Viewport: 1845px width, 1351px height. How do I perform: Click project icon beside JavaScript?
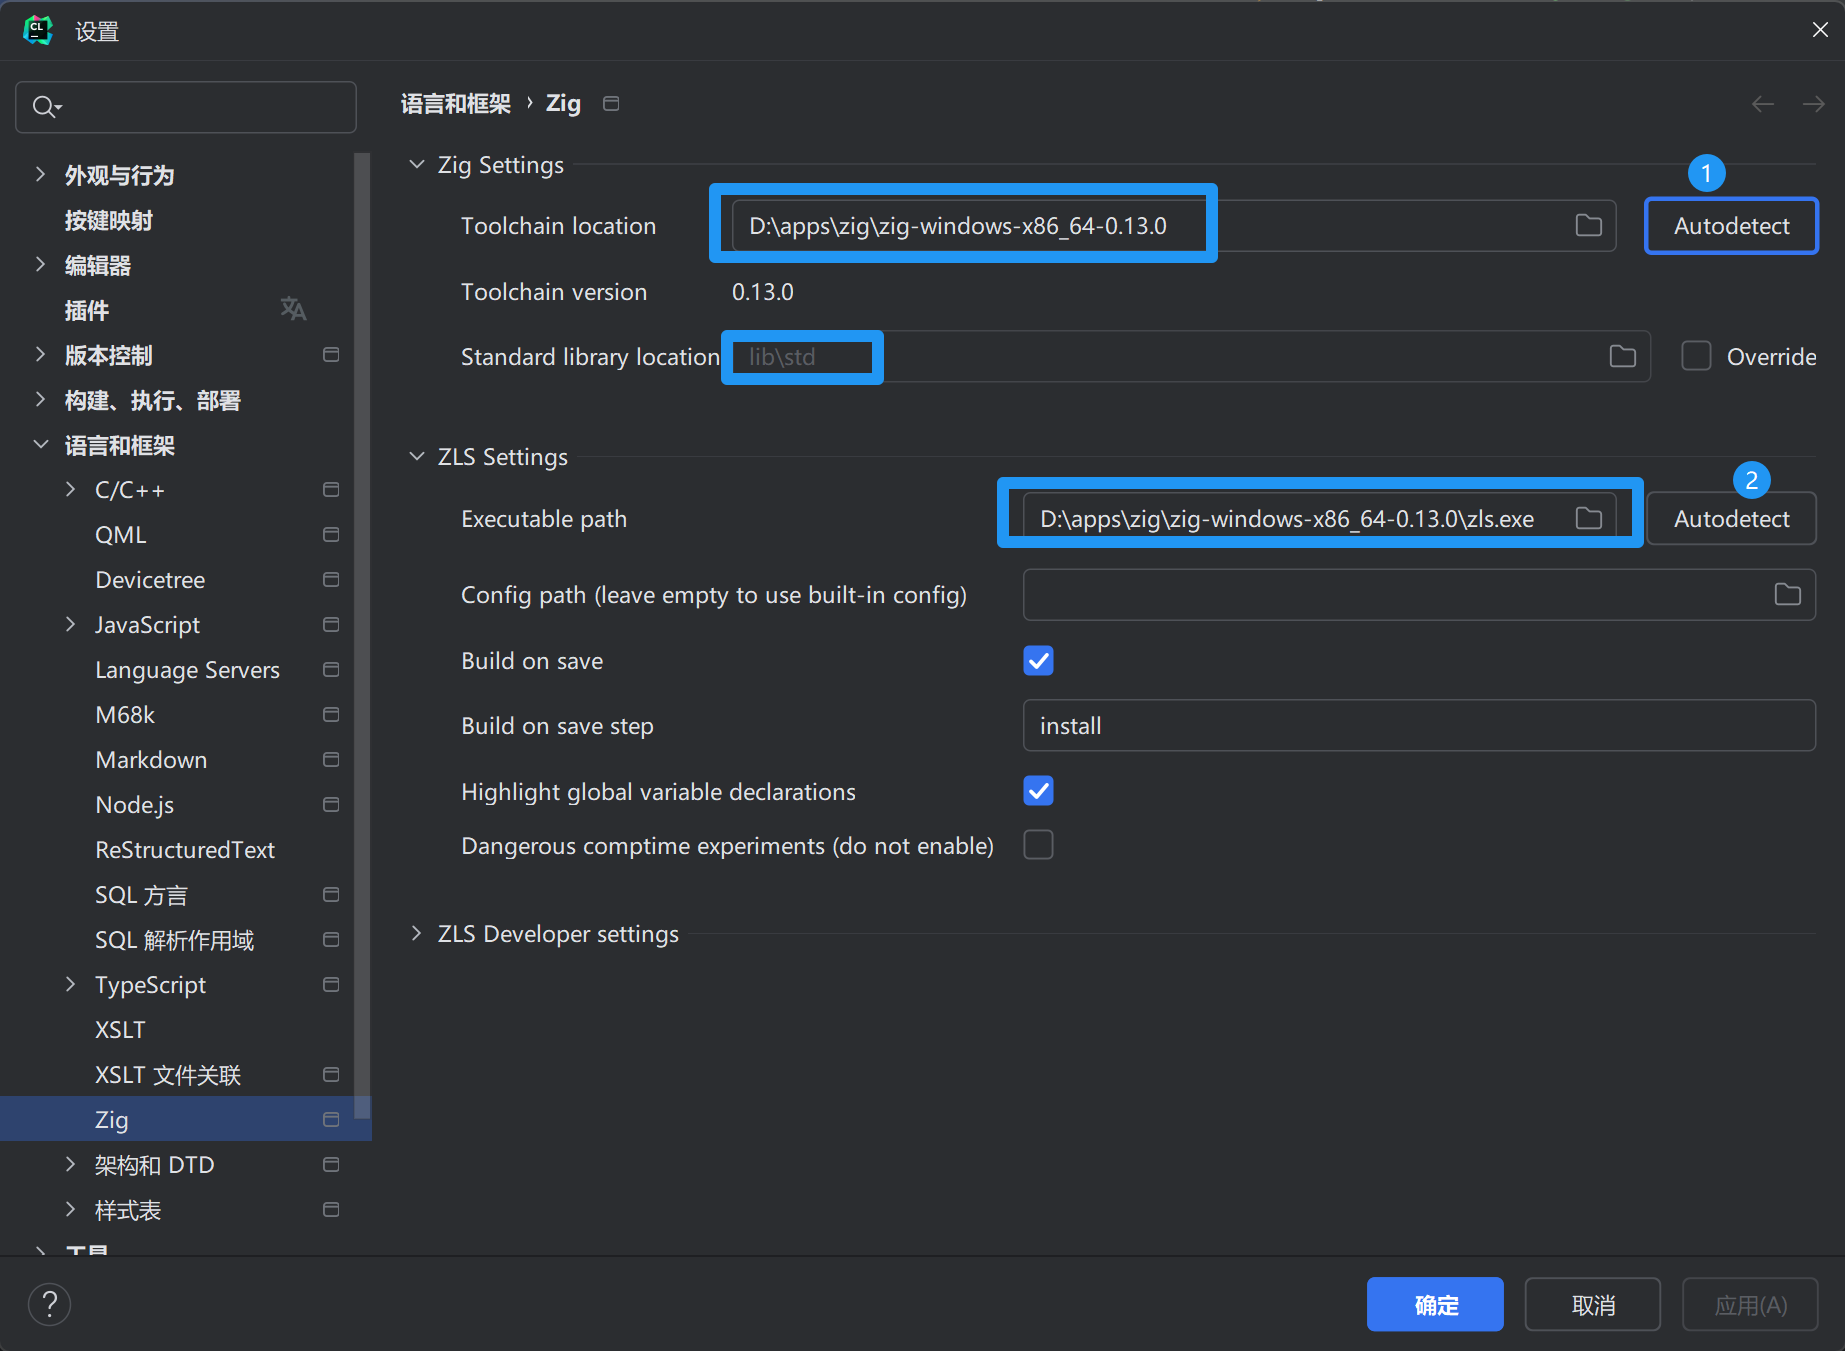coord(331,625)
